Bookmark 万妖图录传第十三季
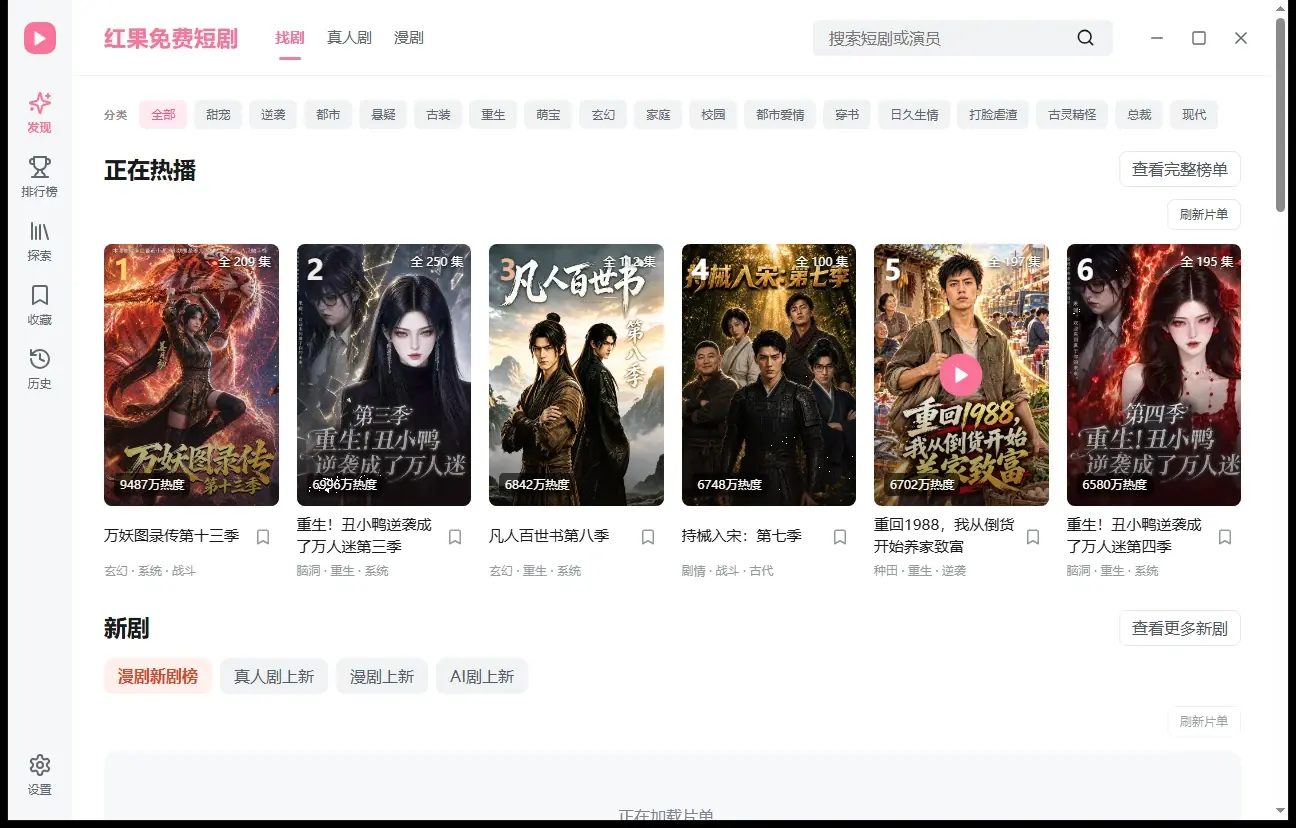The image size is (1296, 828). (263, 537)
